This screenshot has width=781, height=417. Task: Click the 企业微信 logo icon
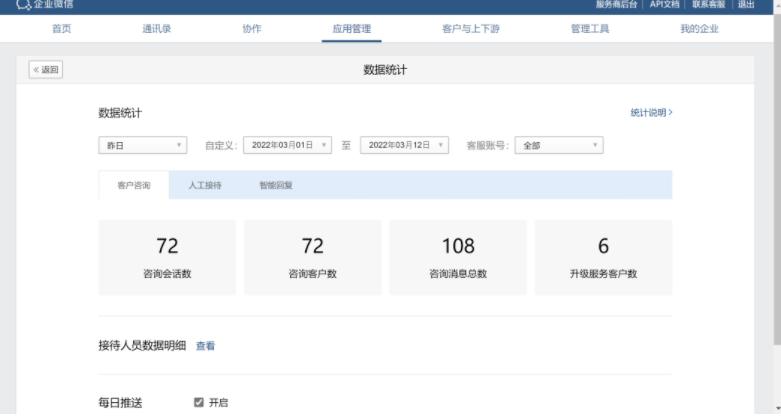point(23,4)
